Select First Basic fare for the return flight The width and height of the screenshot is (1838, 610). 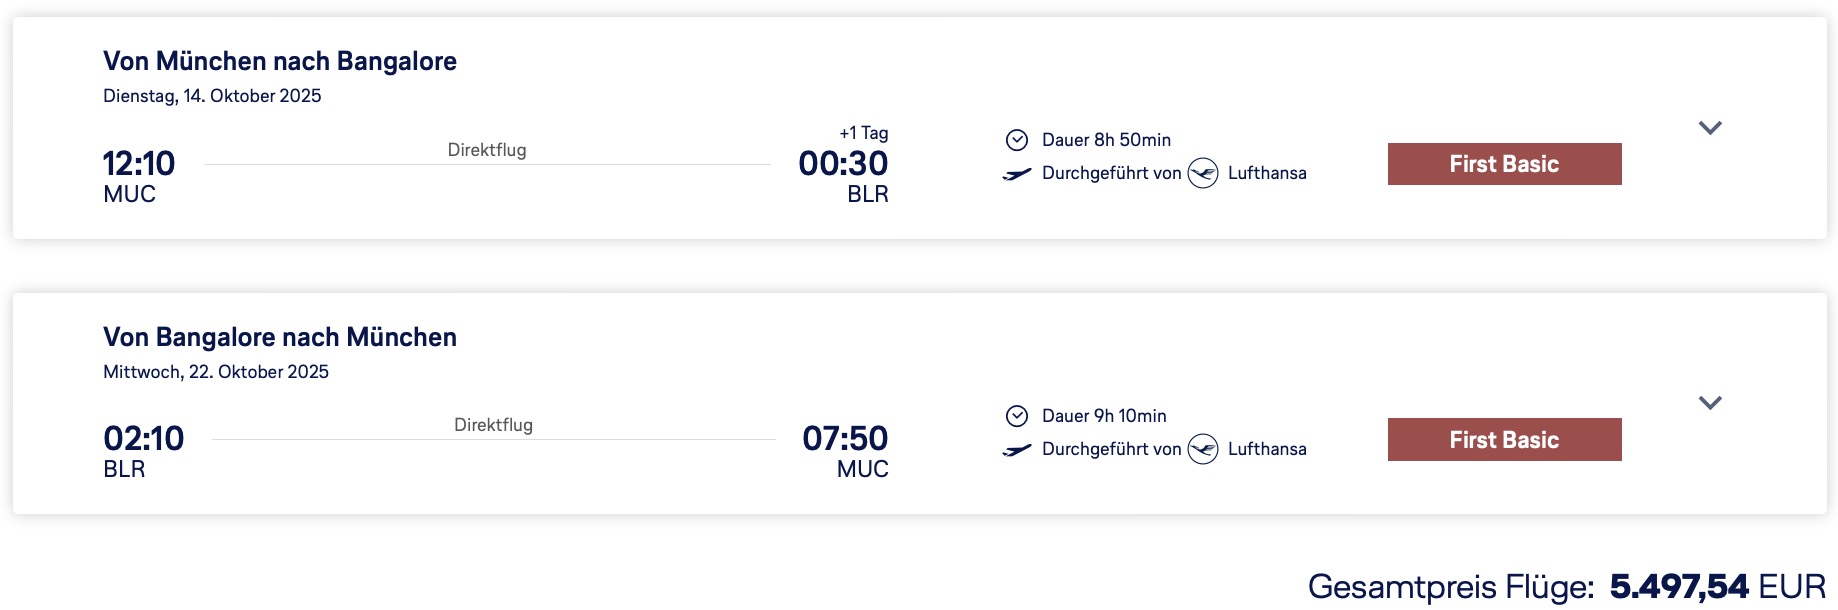click(x=1504, y=440)
